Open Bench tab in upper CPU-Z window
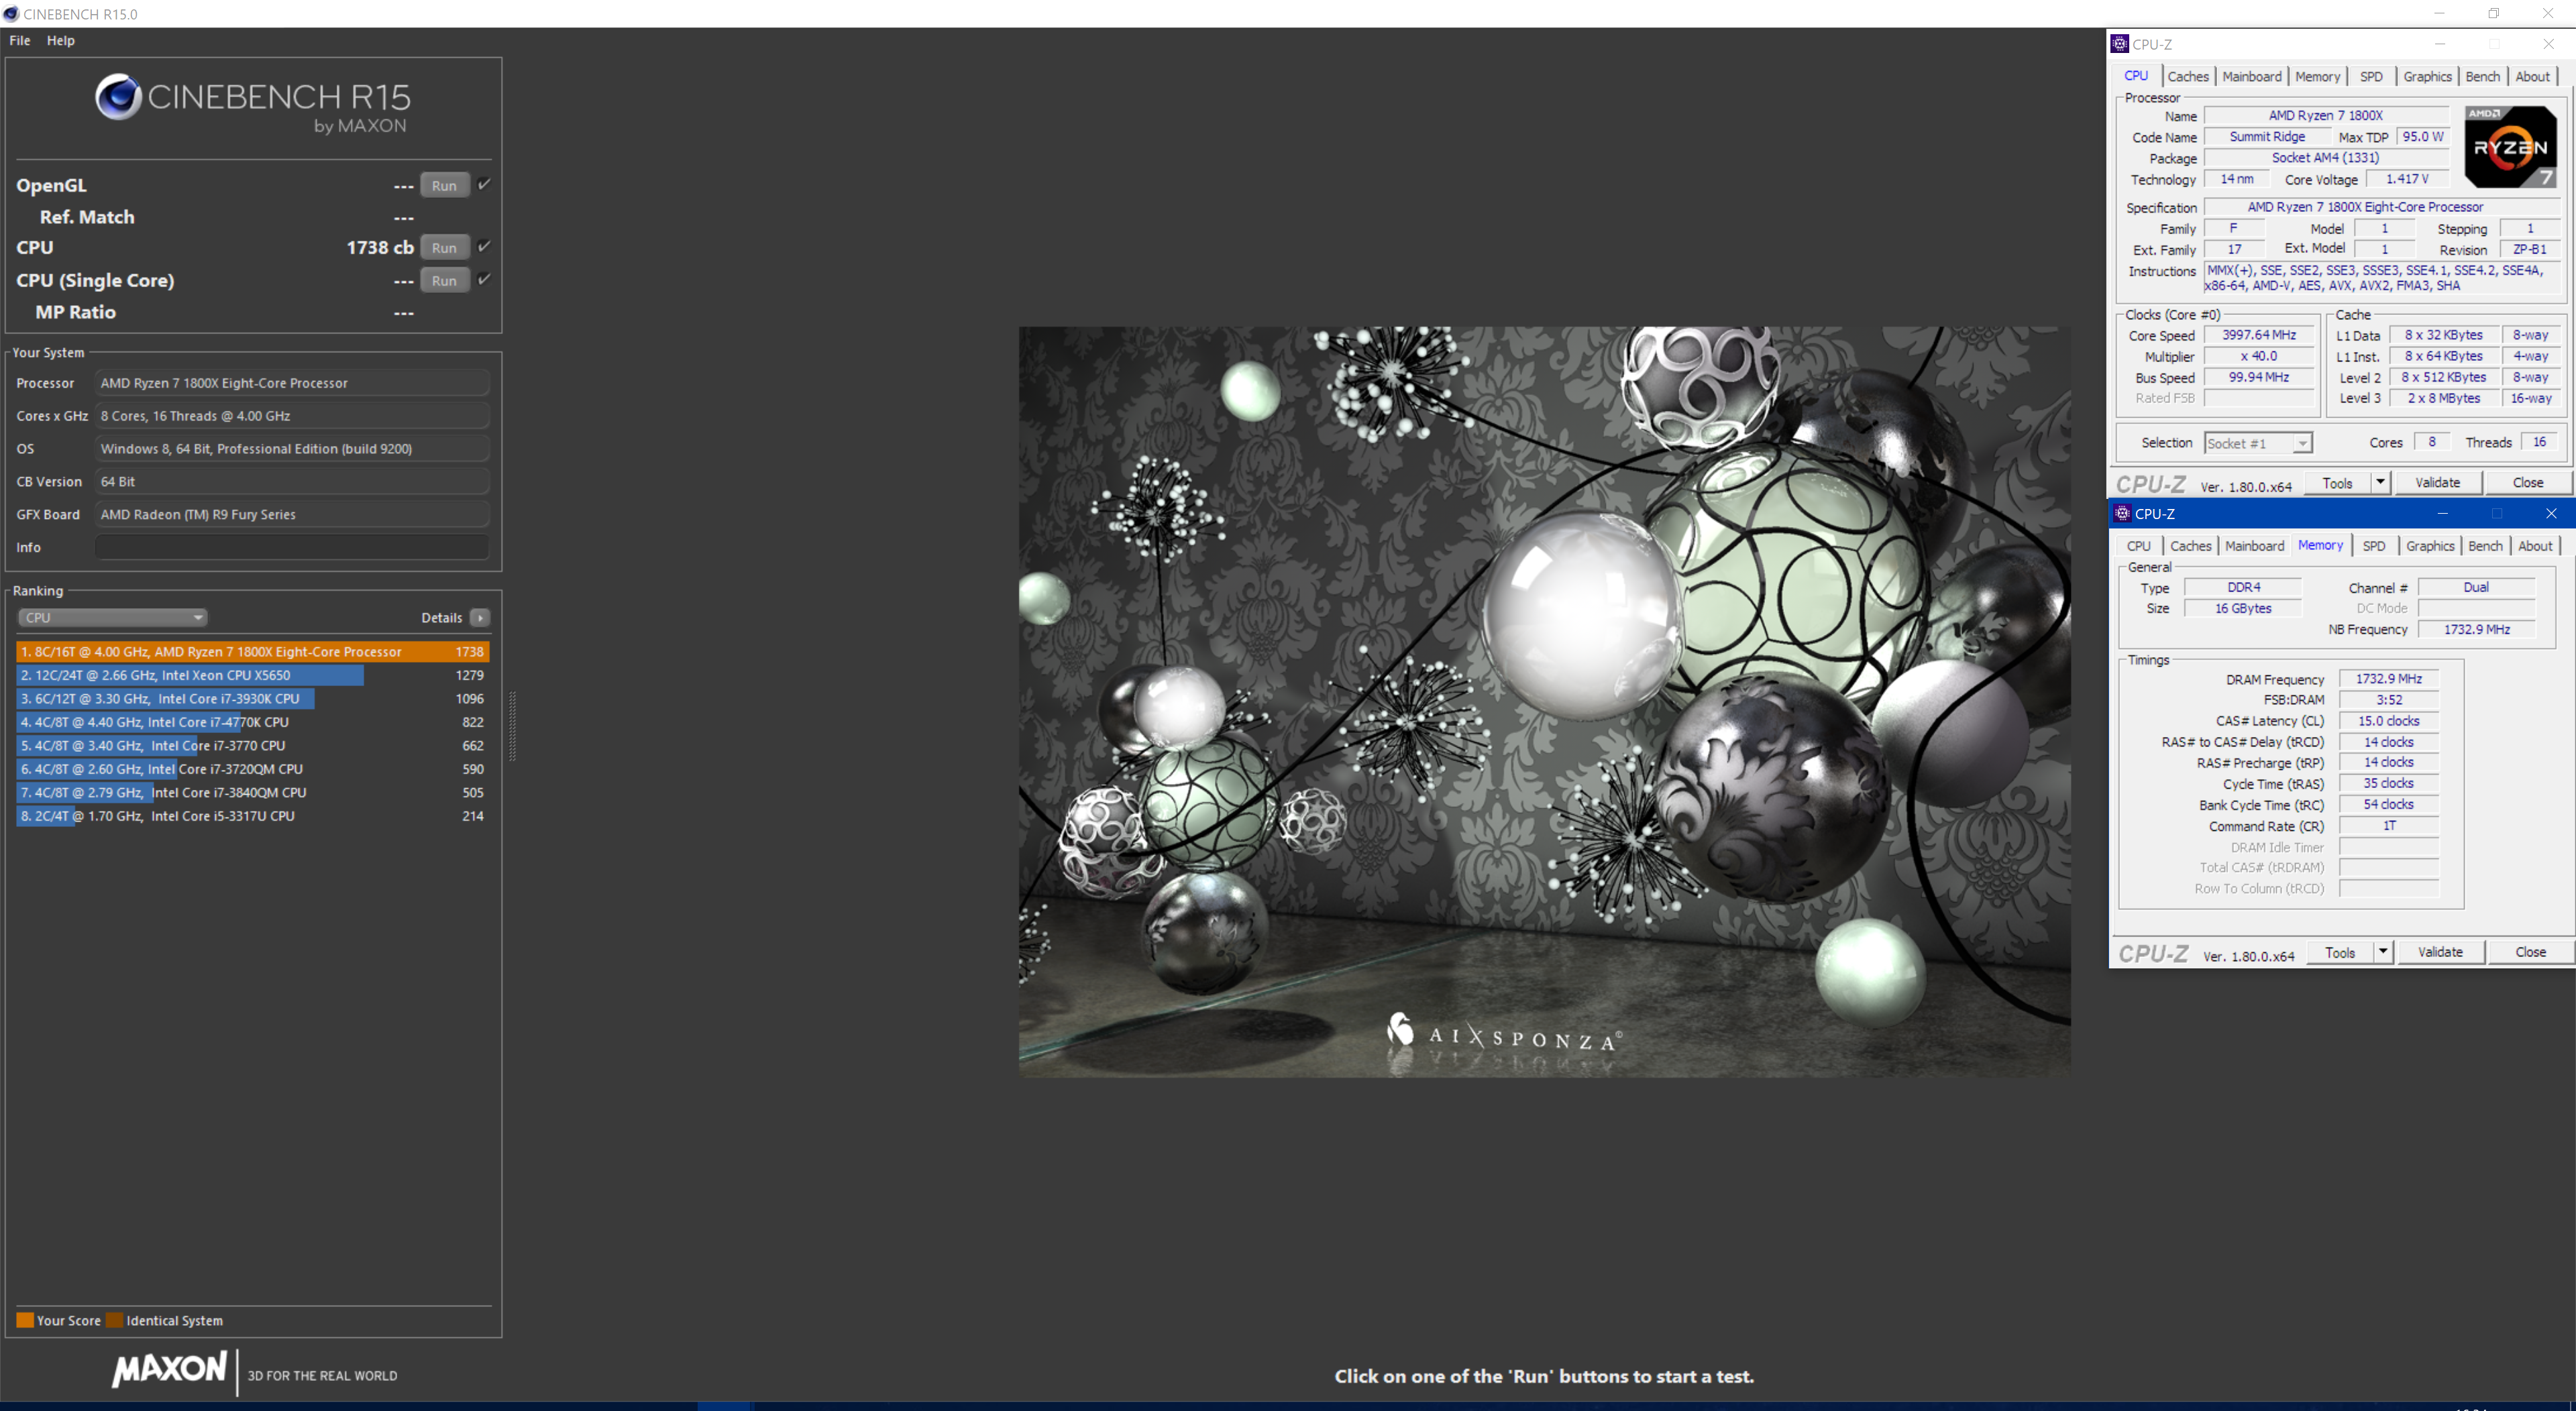This screenshot has height=1411, width=2576. pos(2482,76)
